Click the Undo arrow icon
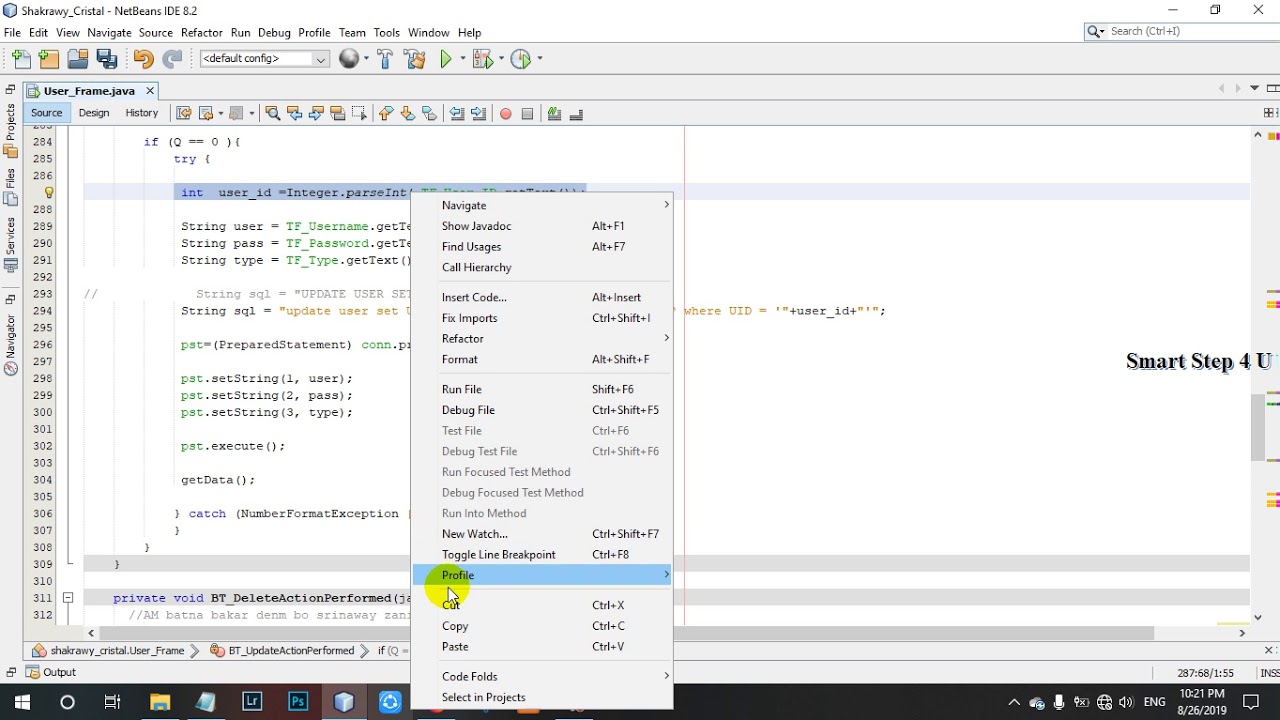 143,59
